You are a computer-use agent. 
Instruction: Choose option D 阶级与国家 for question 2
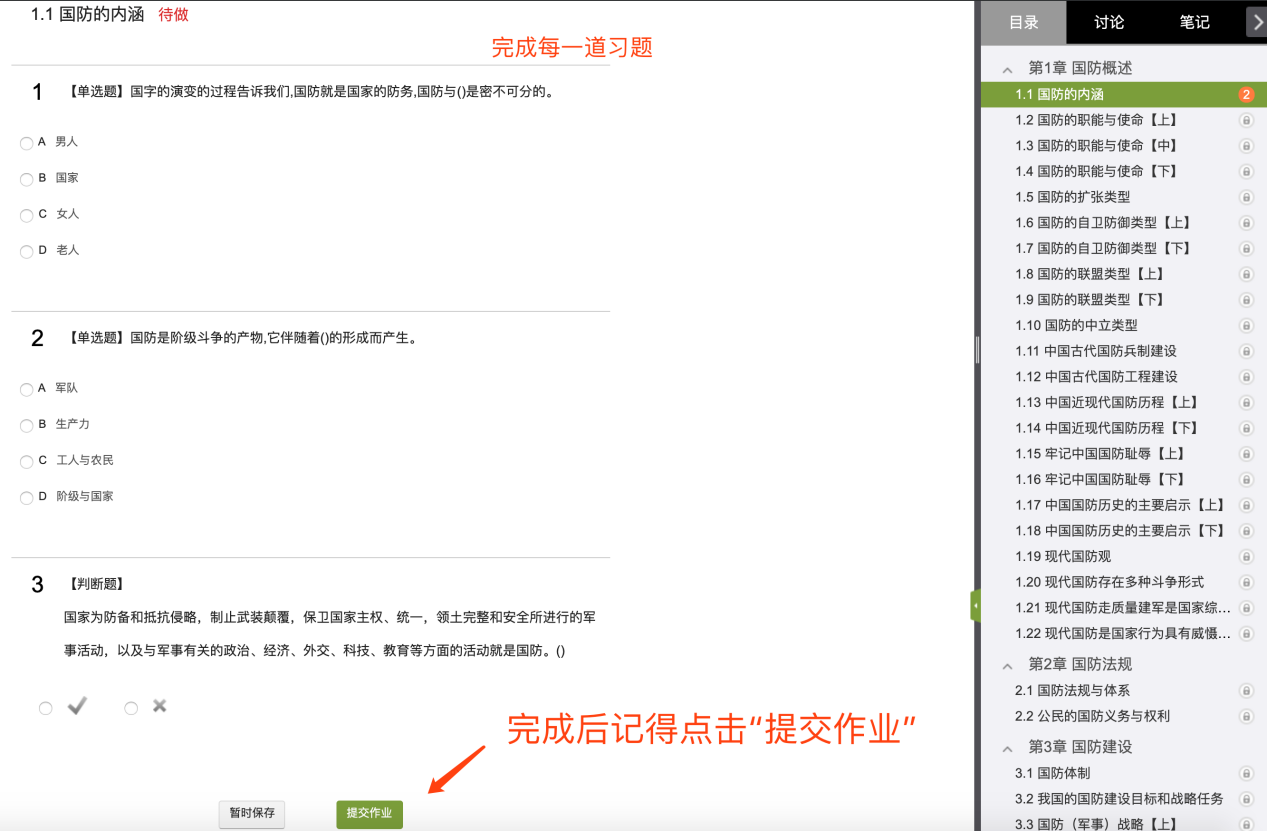[27, 497]
